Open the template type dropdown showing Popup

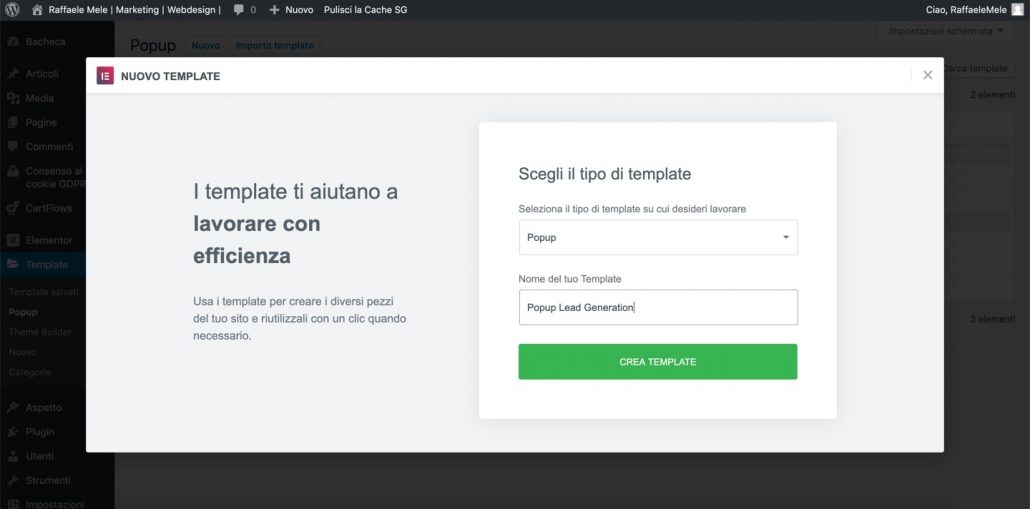658,237
